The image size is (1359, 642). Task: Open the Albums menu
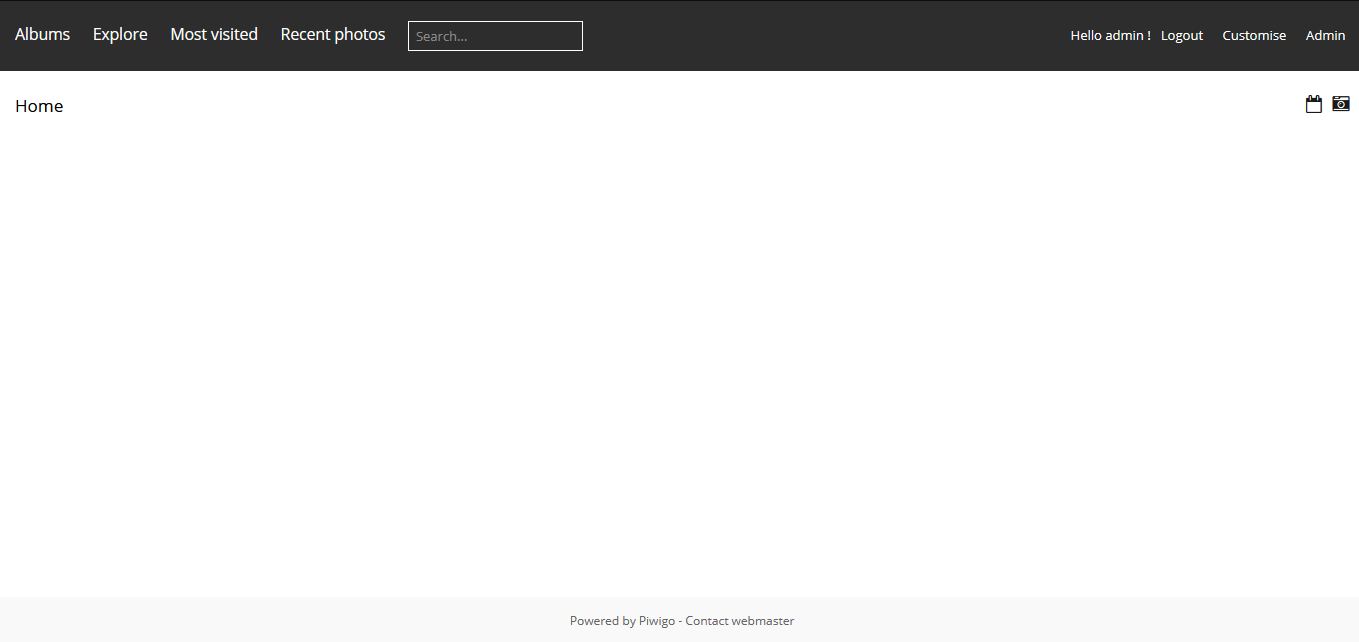point(42,35)
